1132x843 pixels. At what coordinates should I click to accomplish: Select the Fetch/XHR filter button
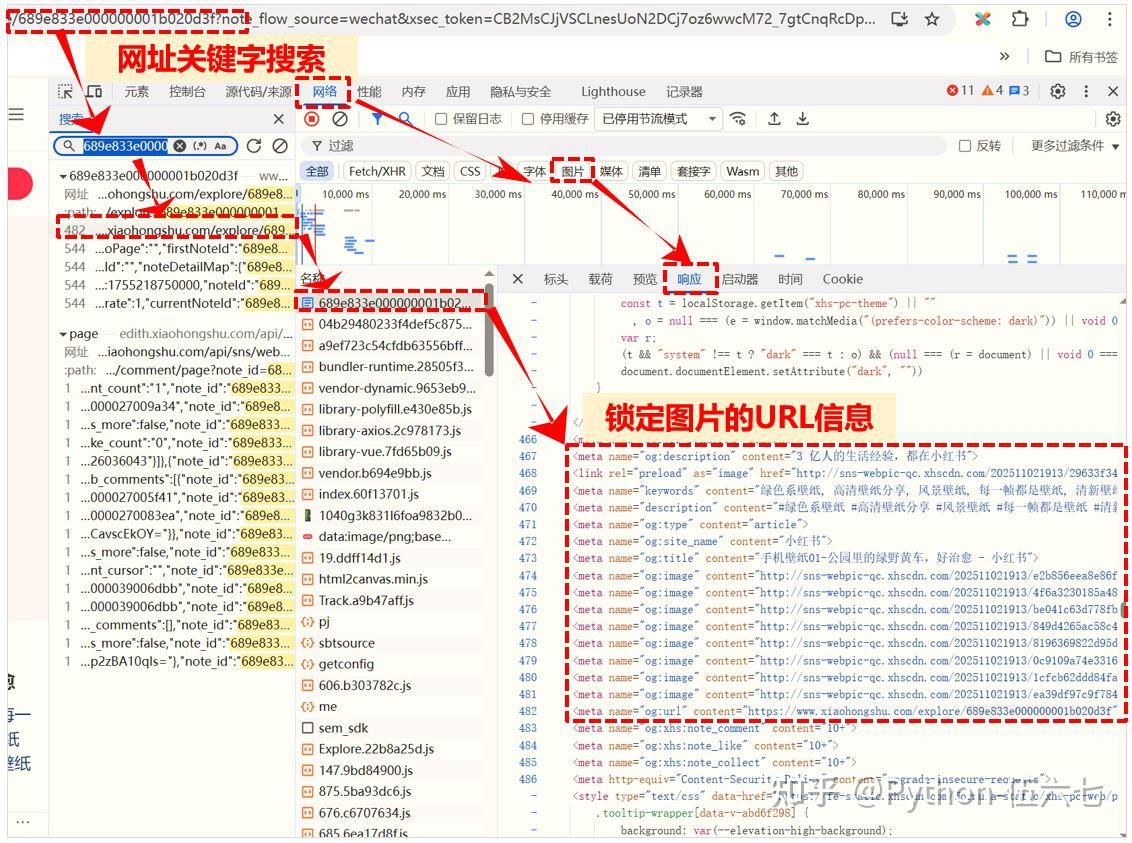click(x=376, y=171)
